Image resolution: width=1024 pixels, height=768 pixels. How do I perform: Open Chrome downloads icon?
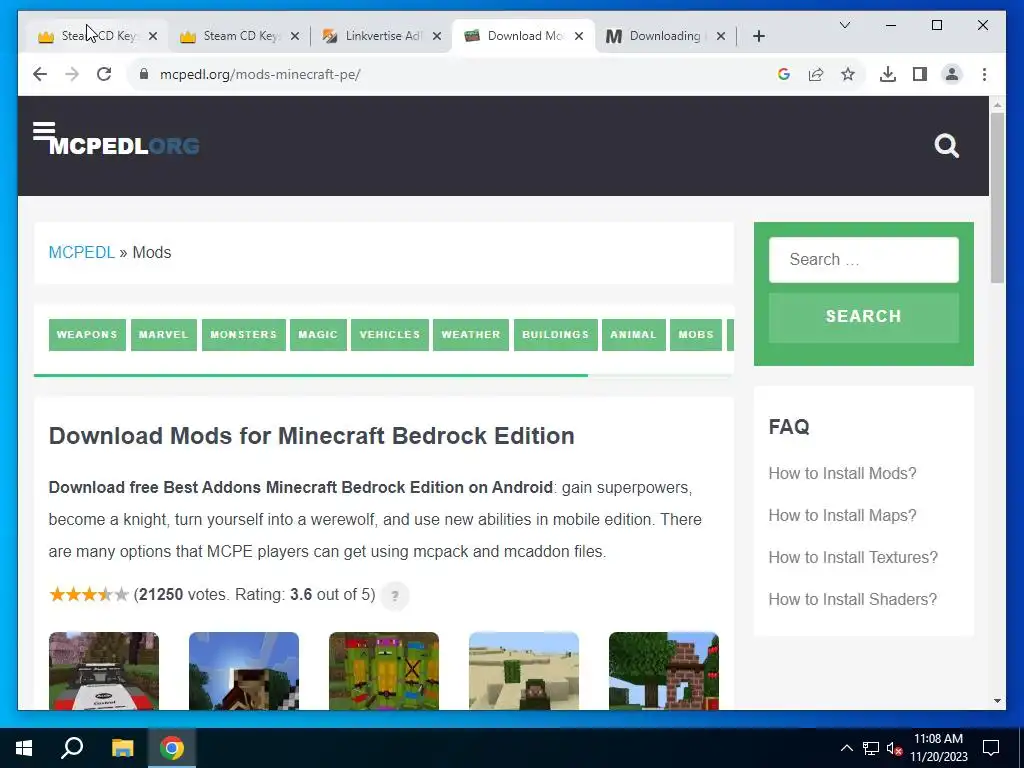tap(888, 74)
